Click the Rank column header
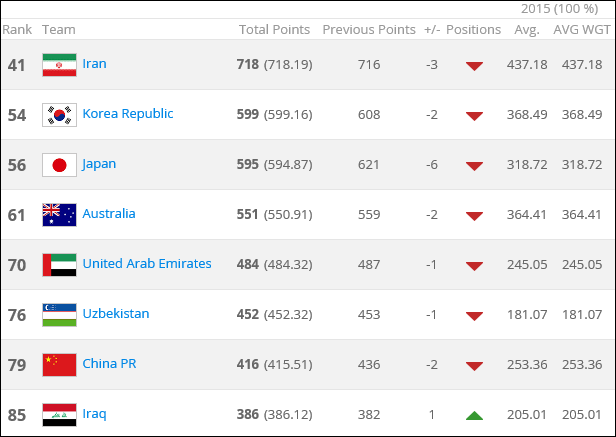 [x=17, y=29]
